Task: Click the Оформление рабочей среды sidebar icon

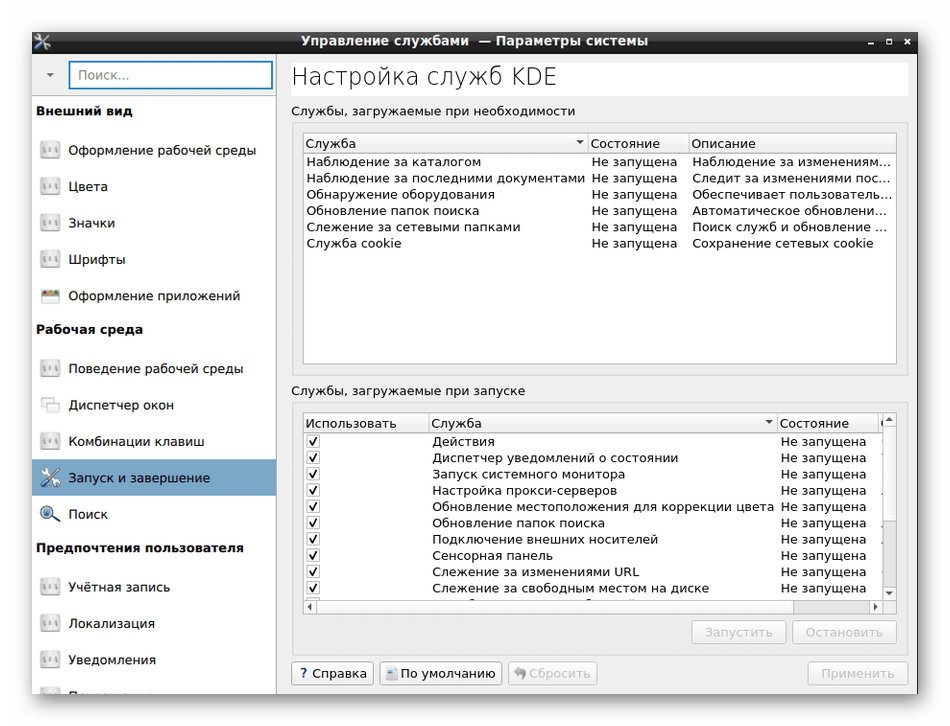Action: tap(50, 150)
